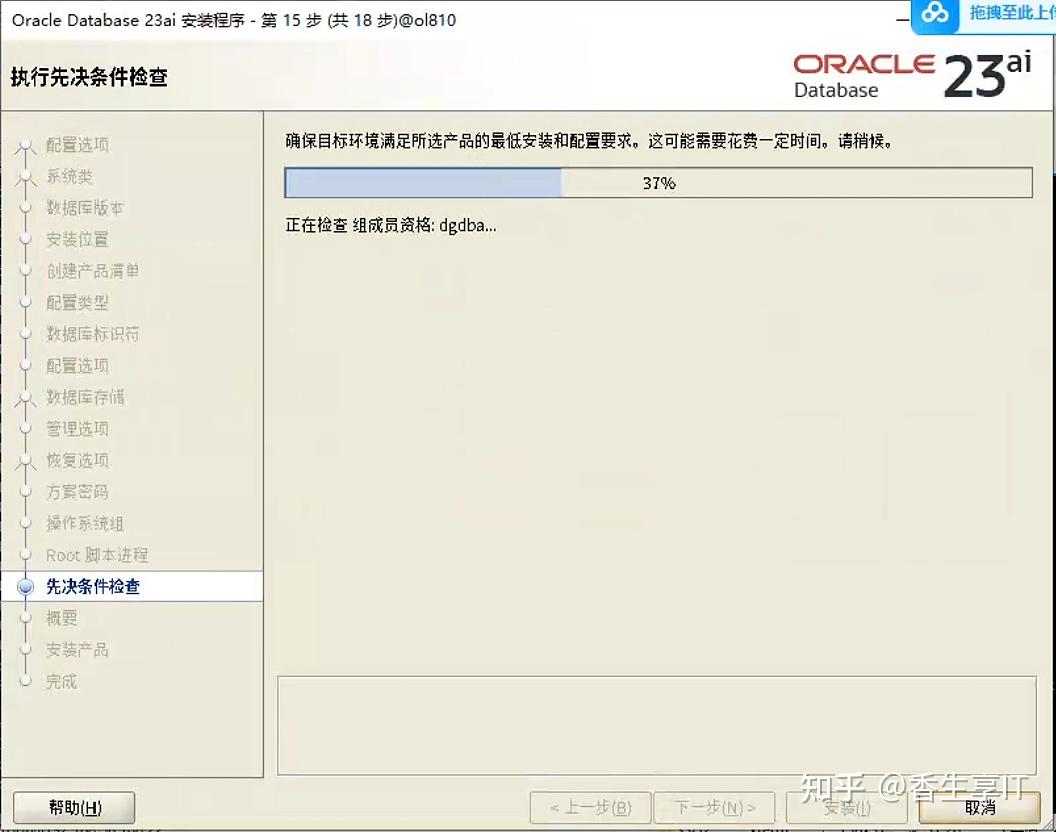Screen dimensions: 1056x832
Task: Select the 数据库版本 step indicator
Action: (x=25, y=208)
